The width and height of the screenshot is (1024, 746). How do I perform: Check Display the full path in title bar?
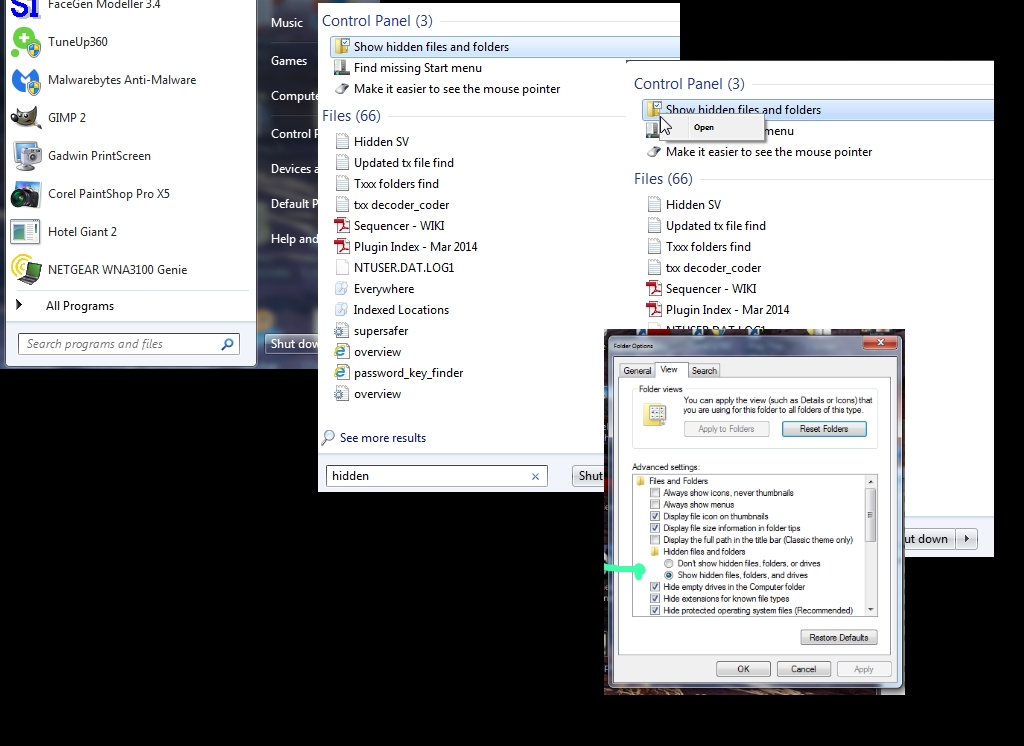[x=655, y=540]
